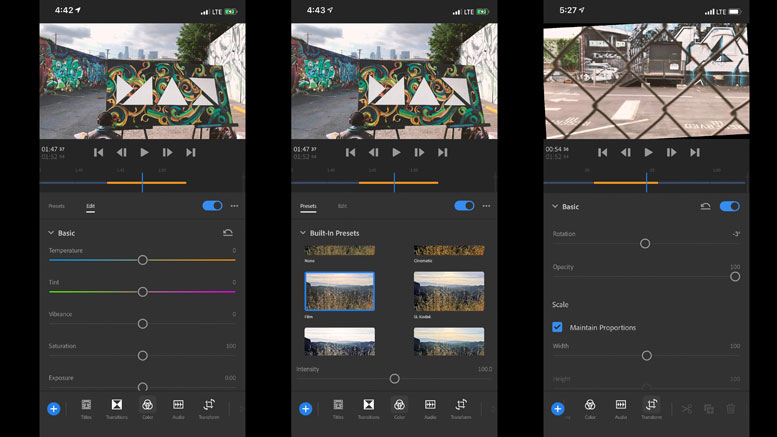Viewport: 777px width, 437px height.
Task: Click the Intensity slider handle on middle phone
Action: tap(394, 379)
